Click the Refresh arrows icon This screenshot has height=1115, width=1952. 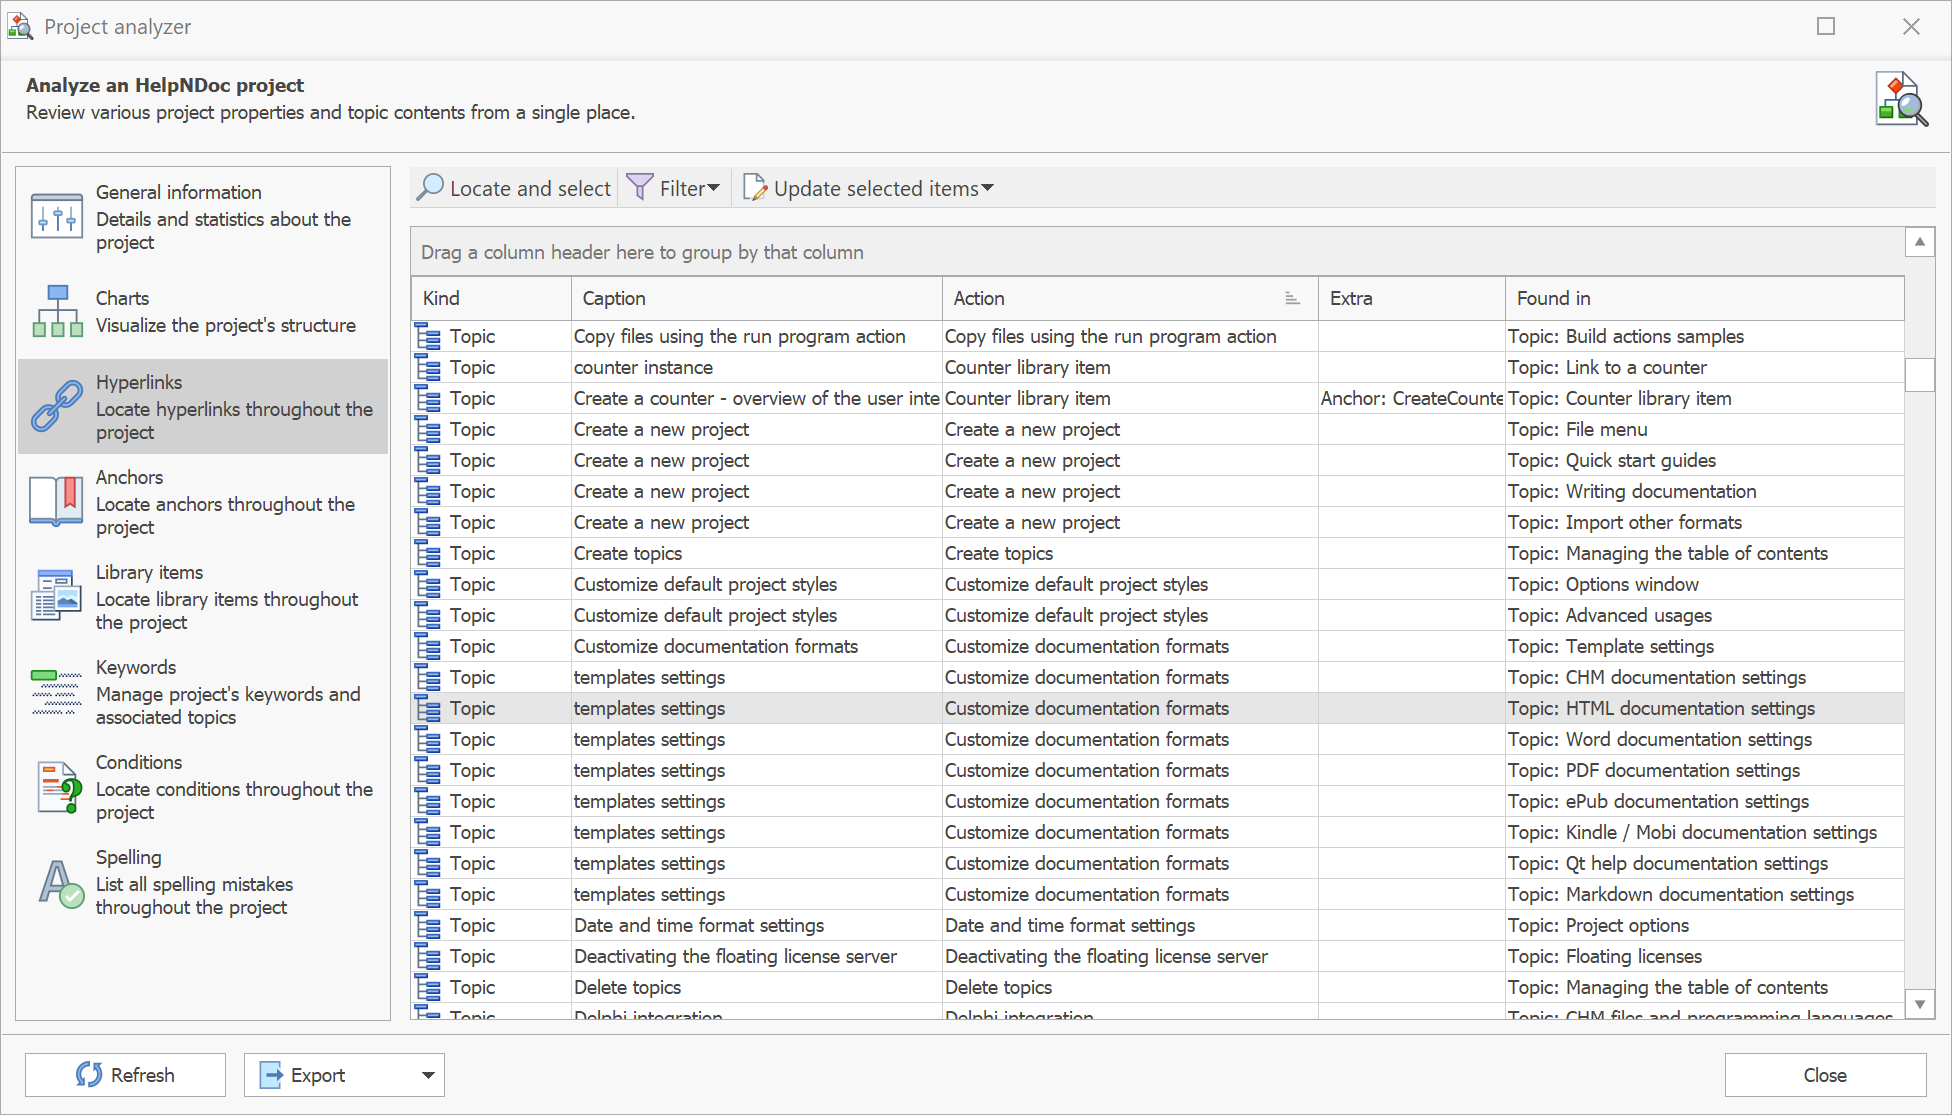pyautogui.click(x=89, y=1074)
